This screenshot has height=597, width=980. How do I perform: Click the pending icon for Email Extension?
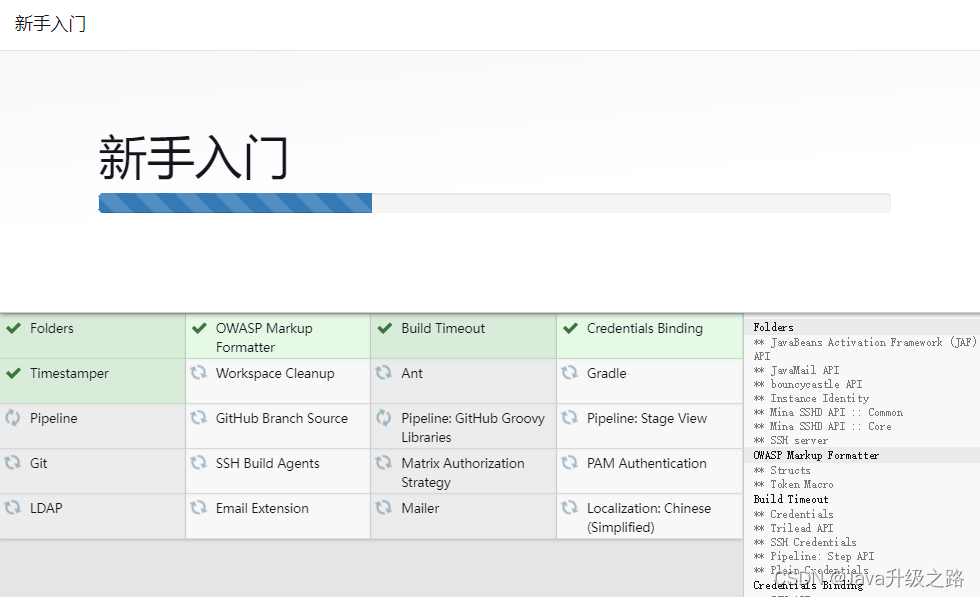click(x=199, y=508)
